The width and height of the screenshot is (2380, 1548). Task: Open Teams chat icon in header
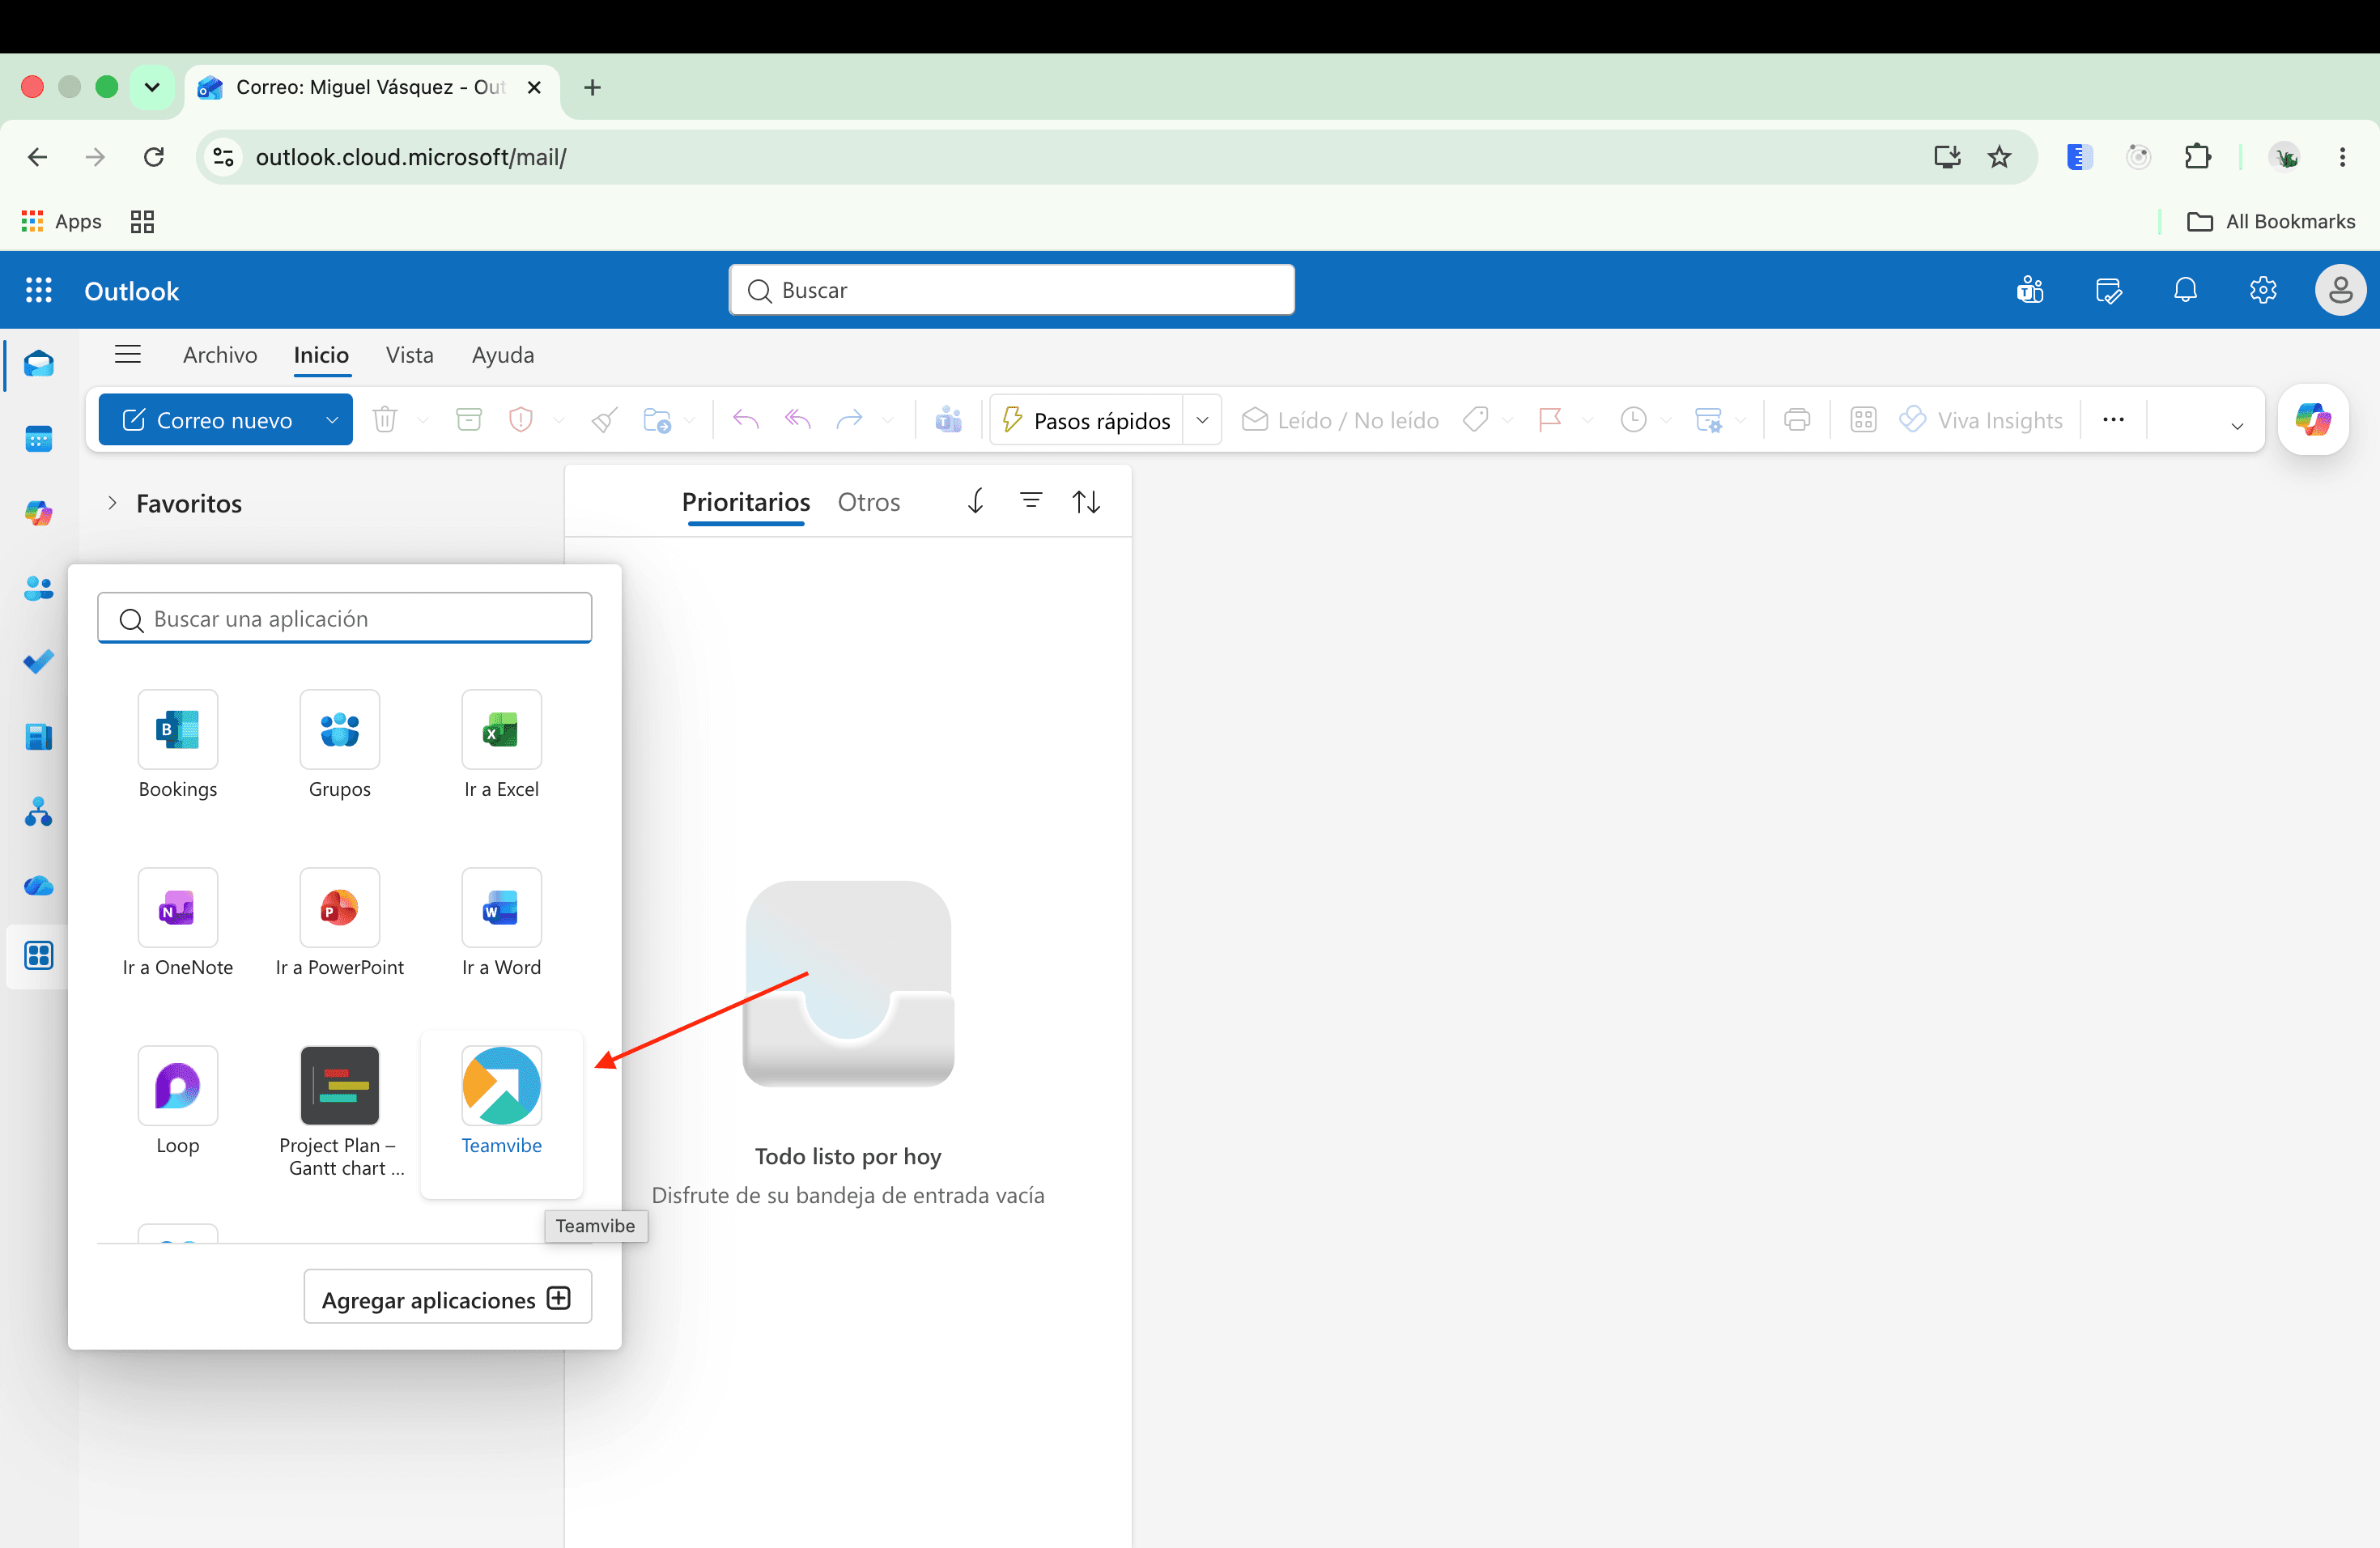click(2030, 291)
